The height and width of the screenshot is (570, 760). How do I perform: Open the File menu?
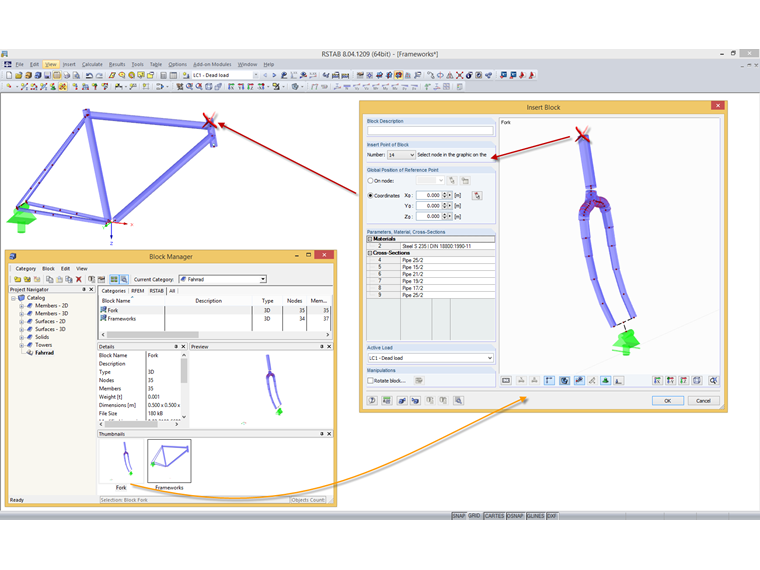click(19, 64)
